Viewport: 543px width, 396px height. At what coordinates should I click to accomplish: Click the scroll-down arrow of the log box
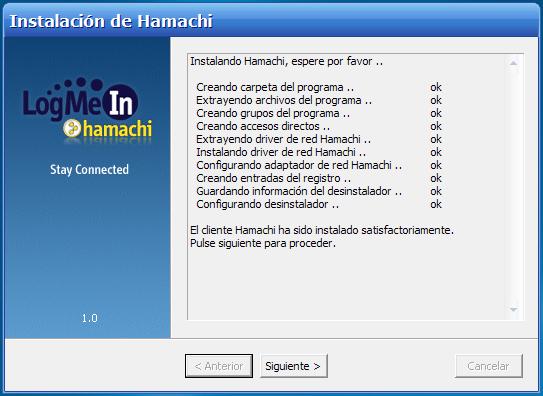click(513, 309)
